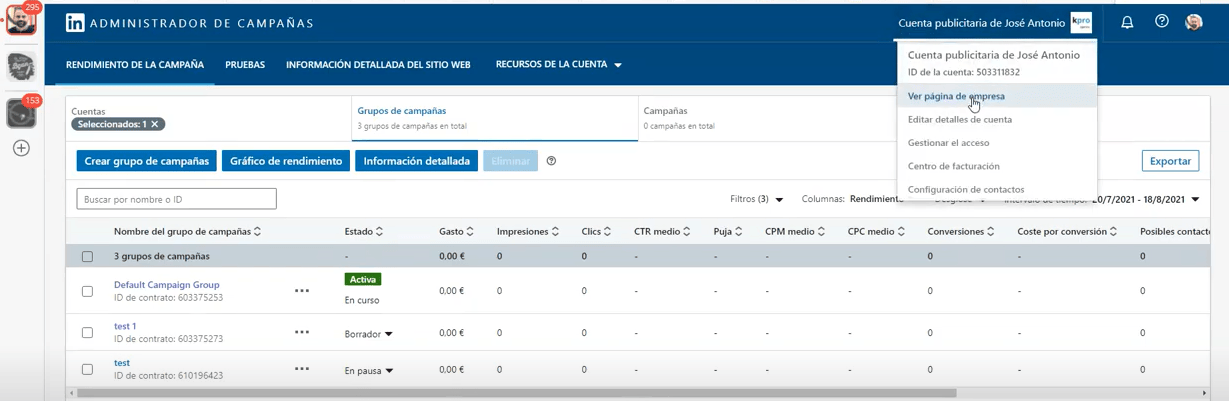Sort by the Estado column
This screenshot has height=401, width=1229.
point(364,231)
